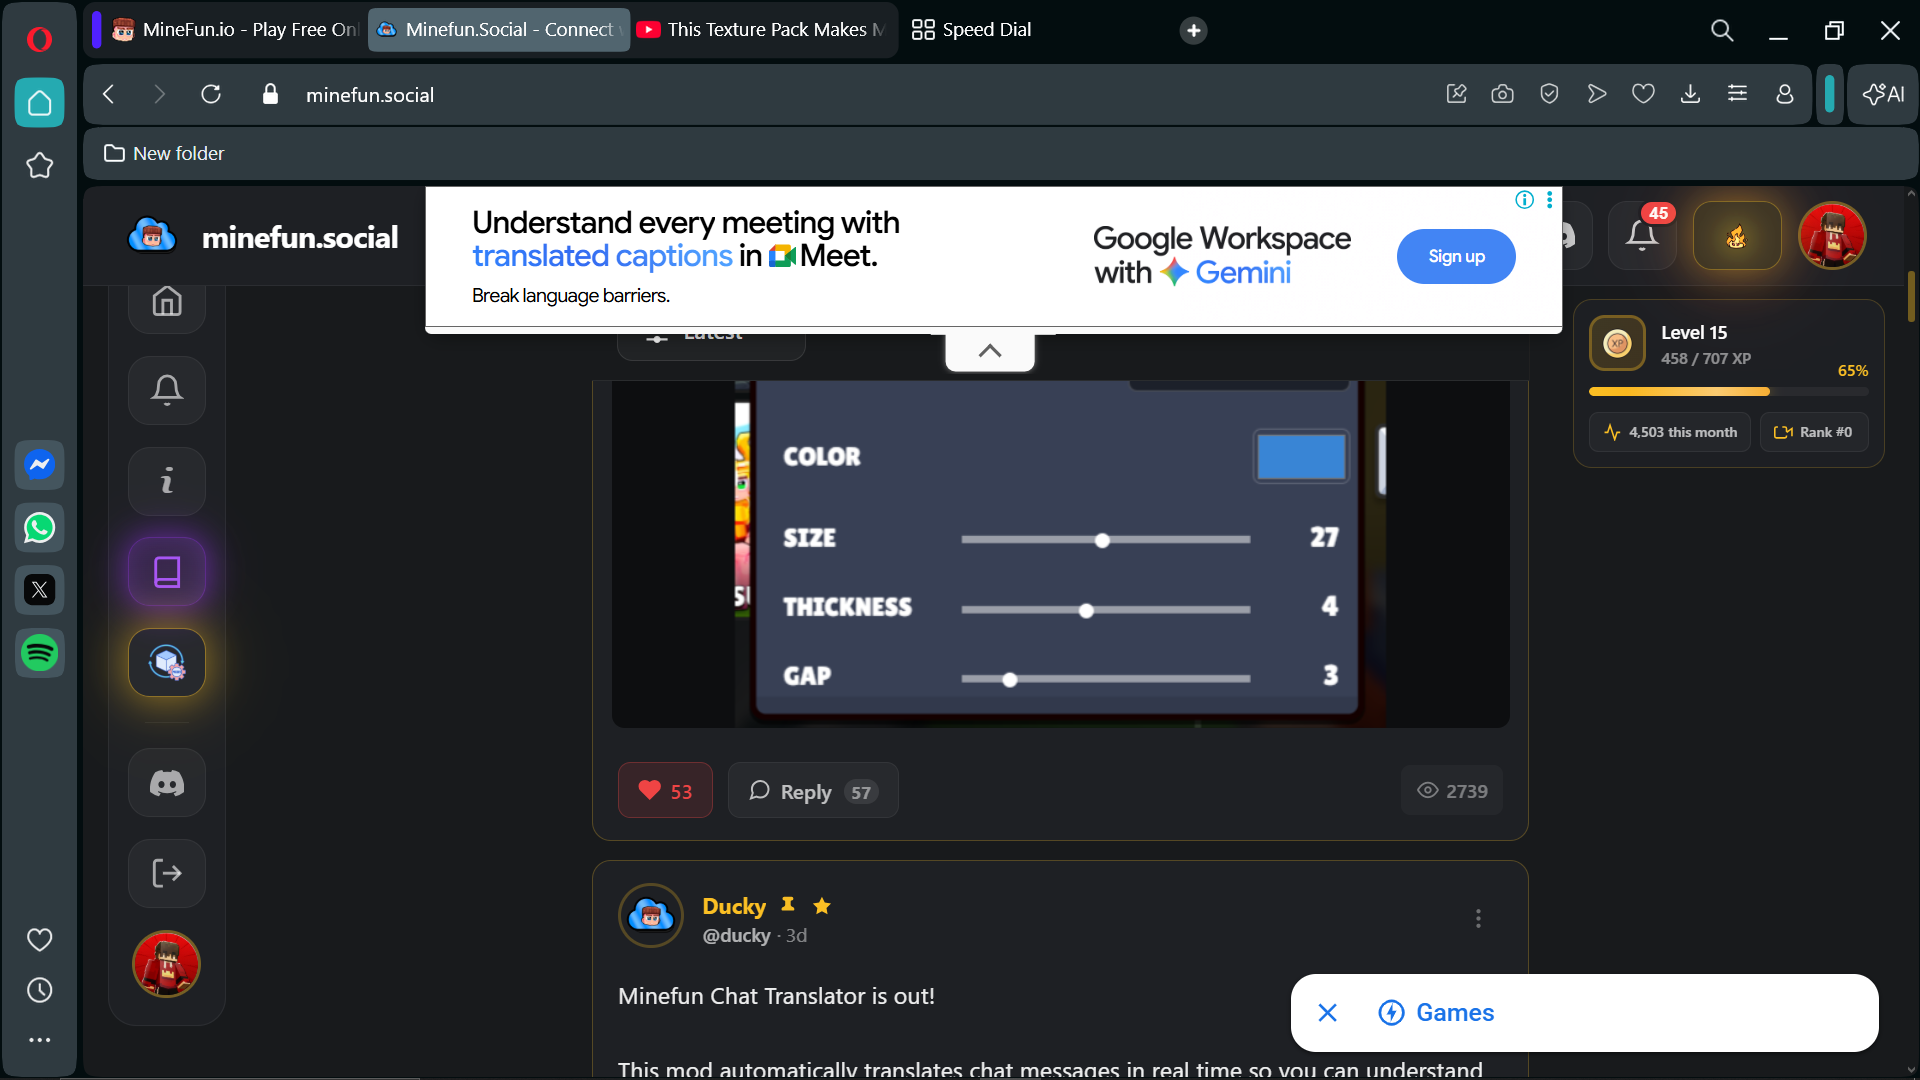
Task: Open the info page icon in sidebar
Action: pyautogui.click(x=167, y=481)
